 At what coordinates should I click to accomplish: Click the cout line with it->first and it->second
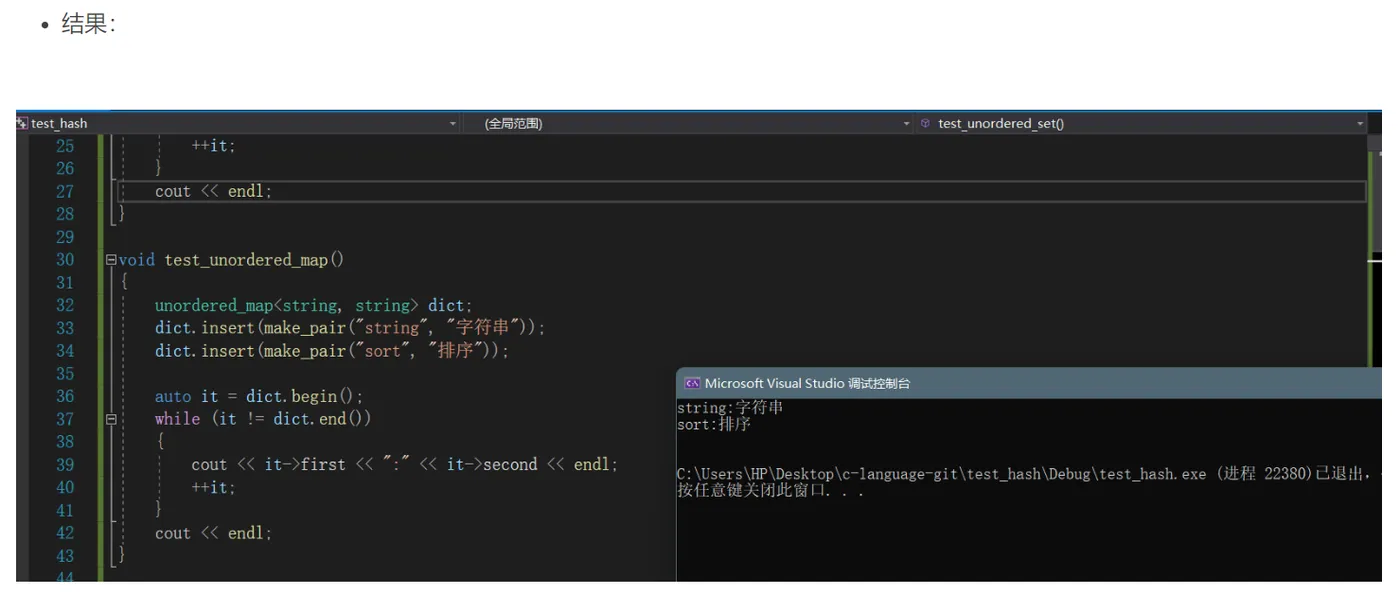pyautogui.click(x=405, y=465)
